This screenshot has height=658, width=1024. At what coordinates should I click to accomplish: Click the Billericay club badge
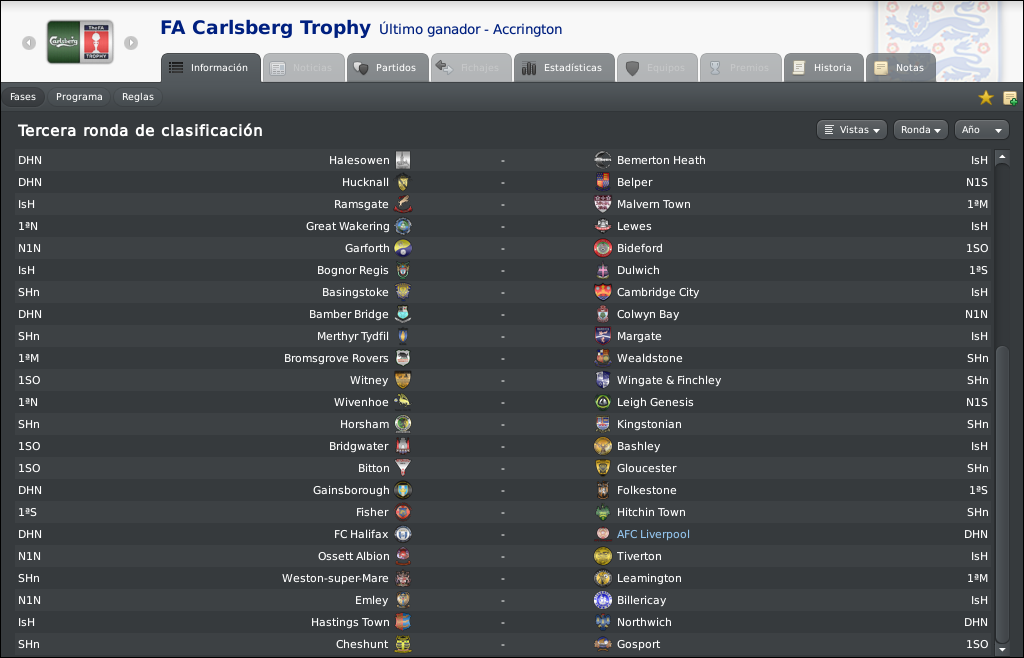603,600
